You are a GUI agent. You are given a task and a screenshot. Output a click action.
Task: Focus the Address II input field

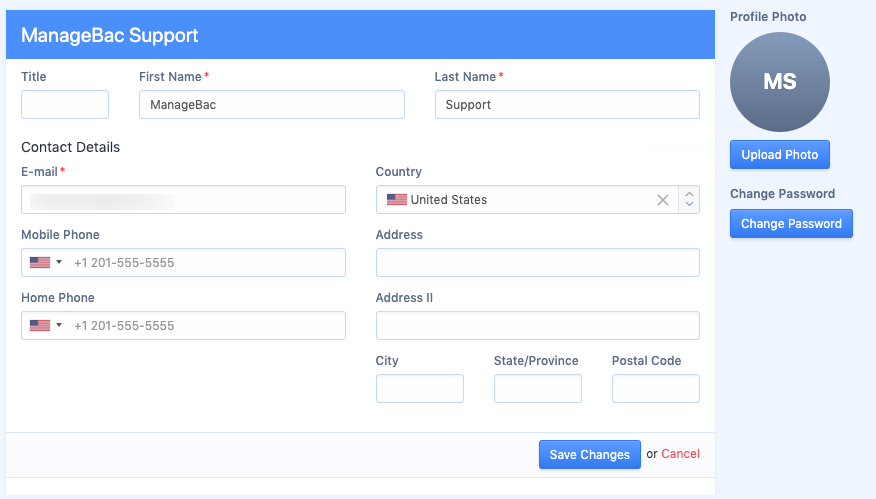pyautogui.click(x=537, y=326)
